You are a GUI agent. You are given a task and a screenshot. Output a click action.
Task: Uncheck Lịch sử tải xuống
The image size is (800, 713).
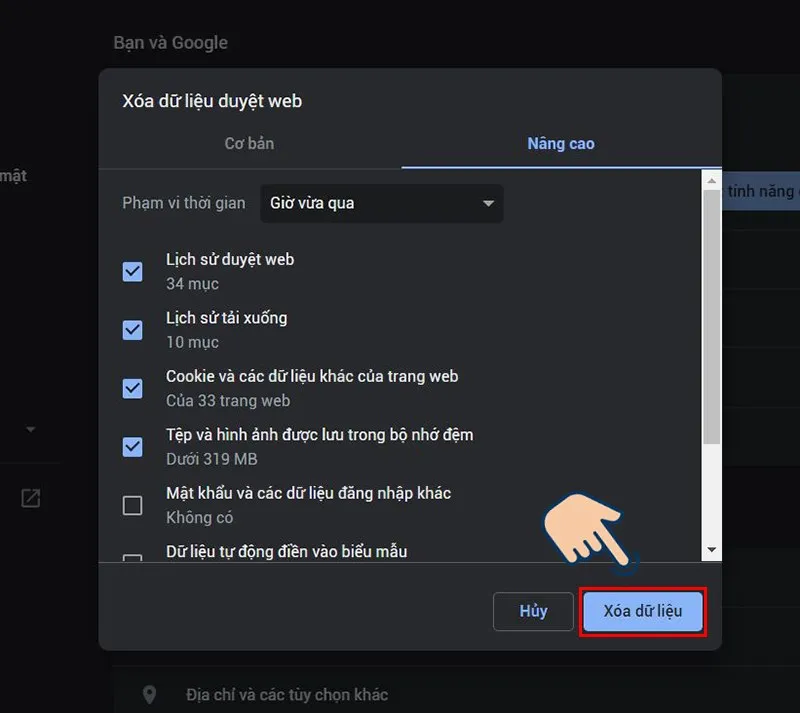(x=132, y=330)
